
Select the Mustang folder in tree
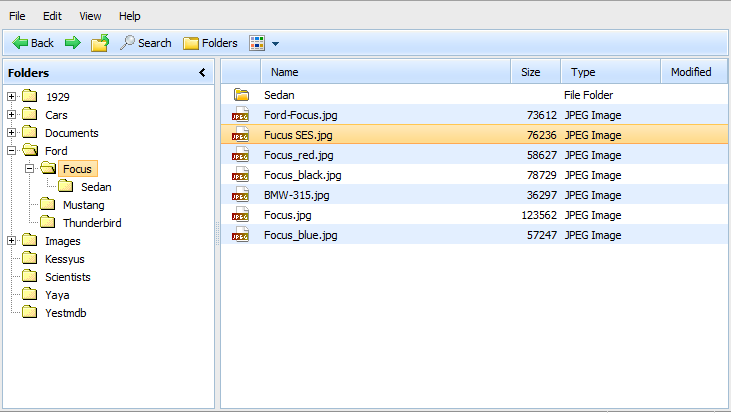point(84,205)
